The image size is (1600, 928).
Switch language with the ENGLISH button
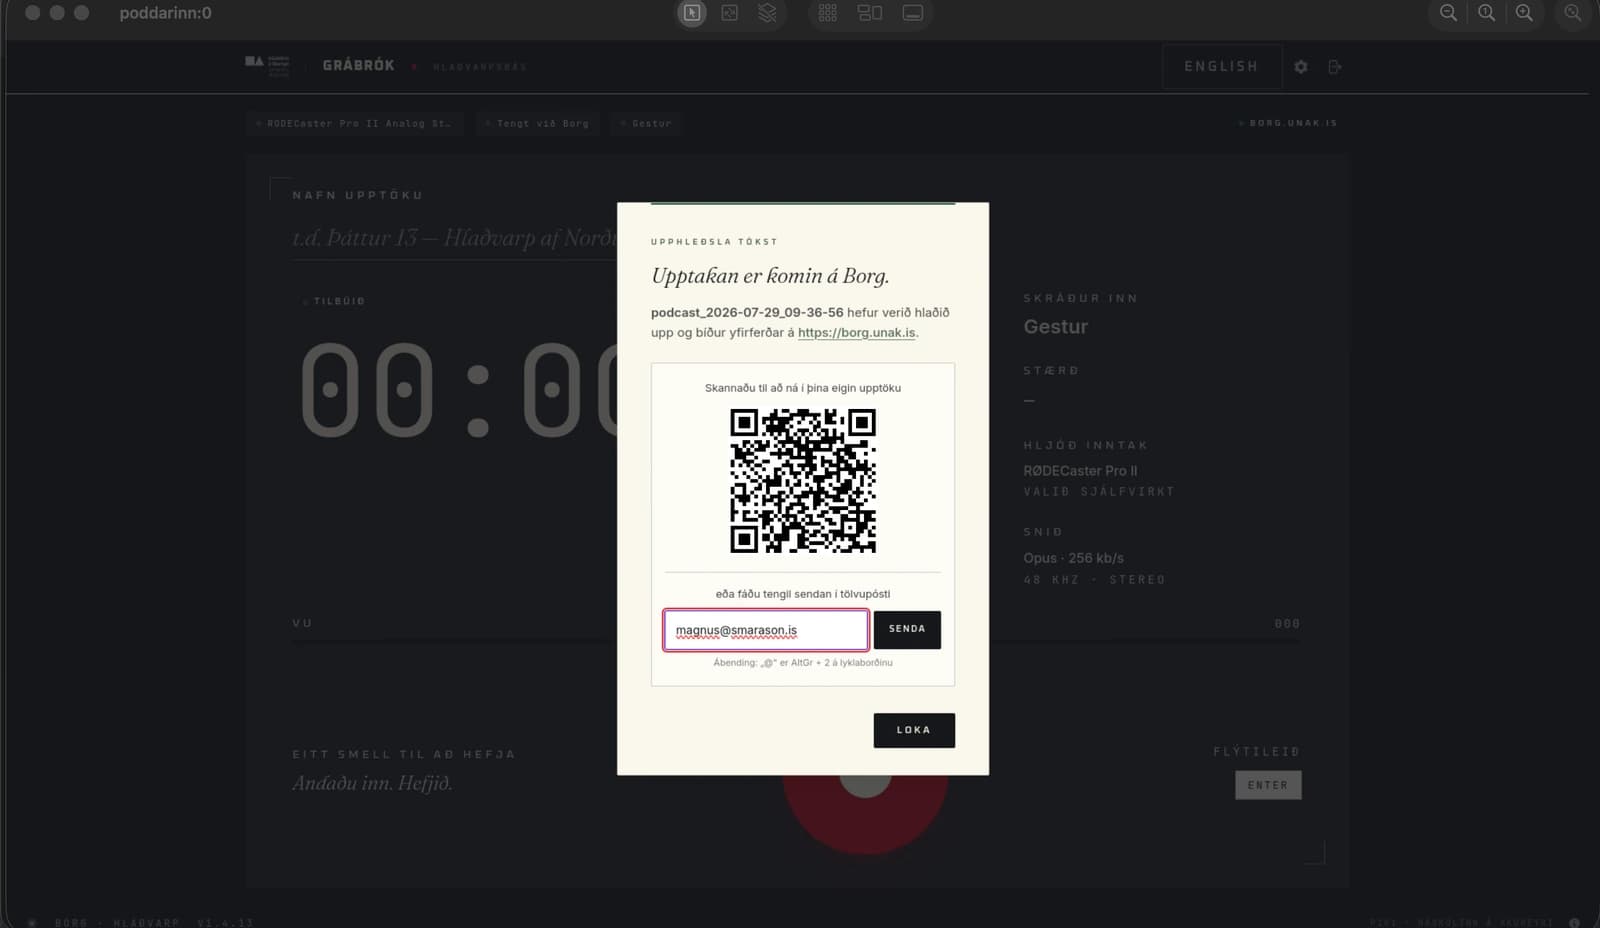coord(1221,66)
